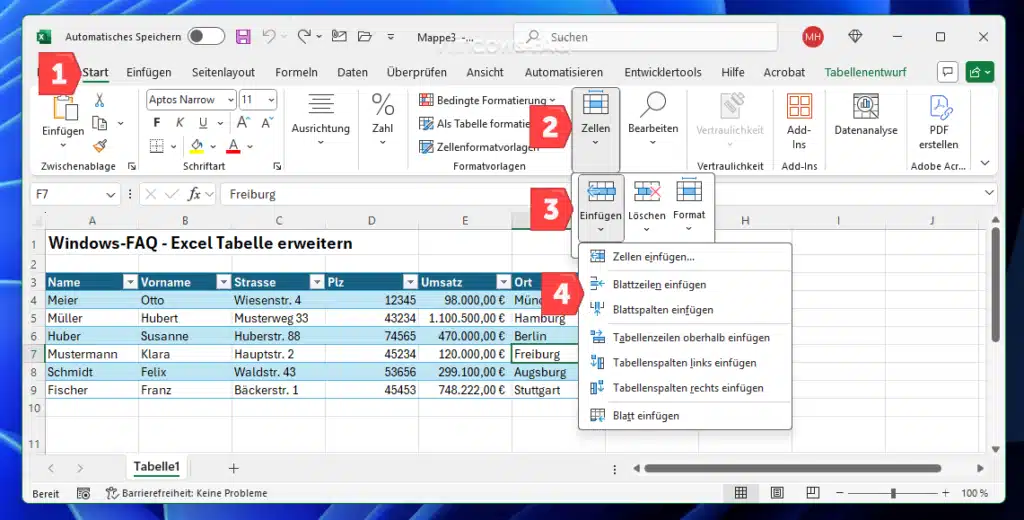Open the Daten tab
Screen dimensions: 1024x520
[352, 73]
